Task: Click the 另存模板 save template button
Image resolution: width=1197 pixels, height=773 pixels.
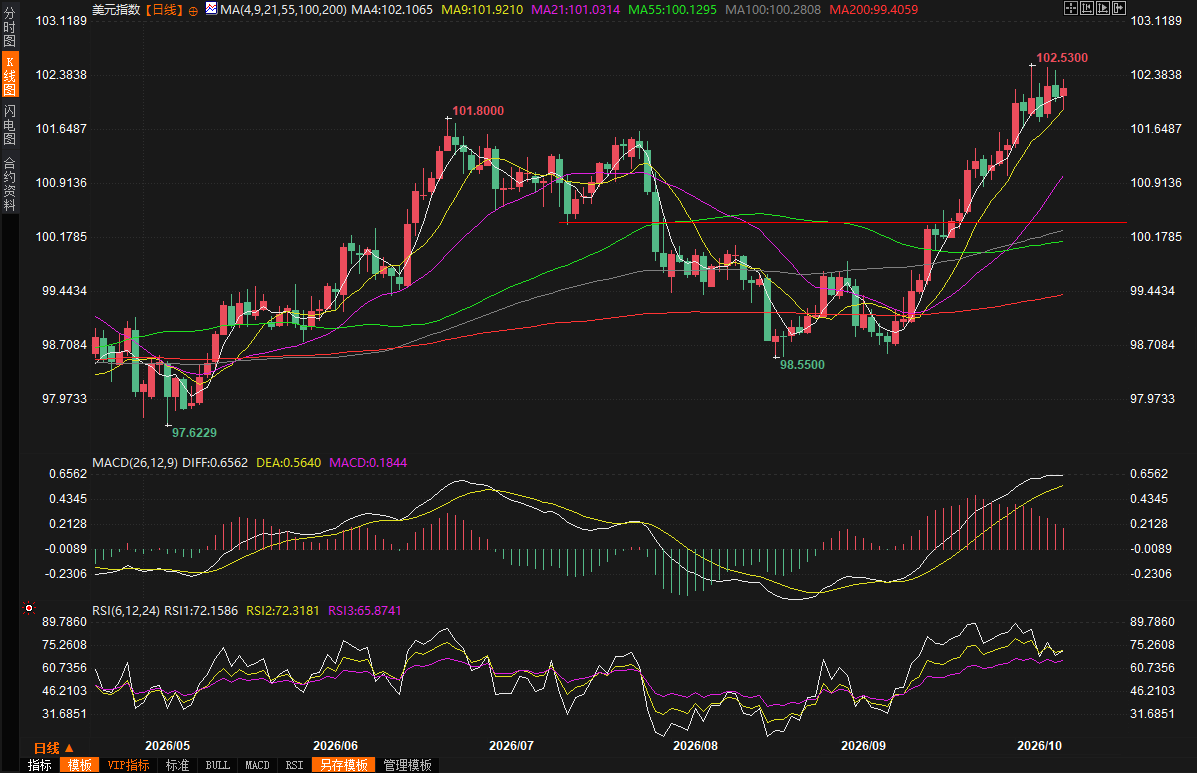Action: (x=344, y=765)
